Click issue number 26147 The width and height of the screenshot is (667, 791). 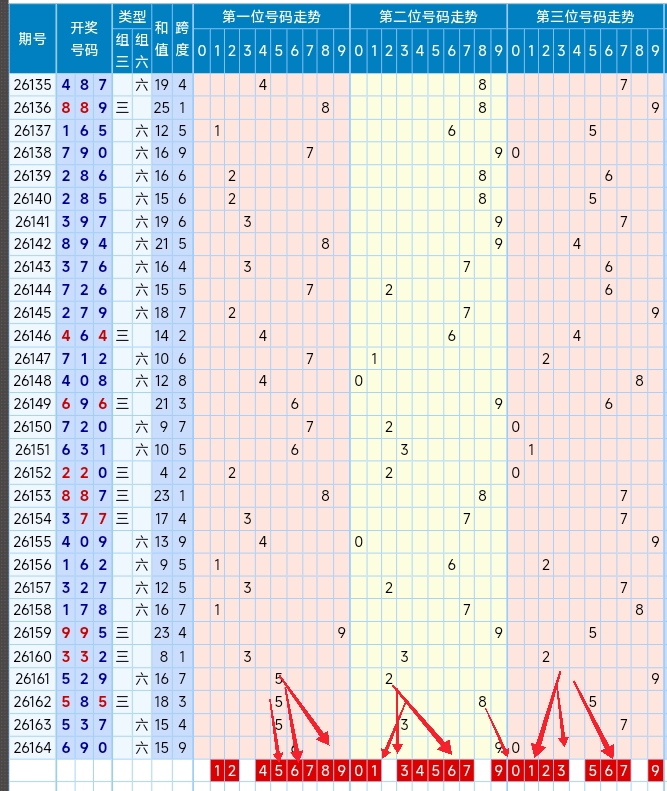tap(33, 359)
